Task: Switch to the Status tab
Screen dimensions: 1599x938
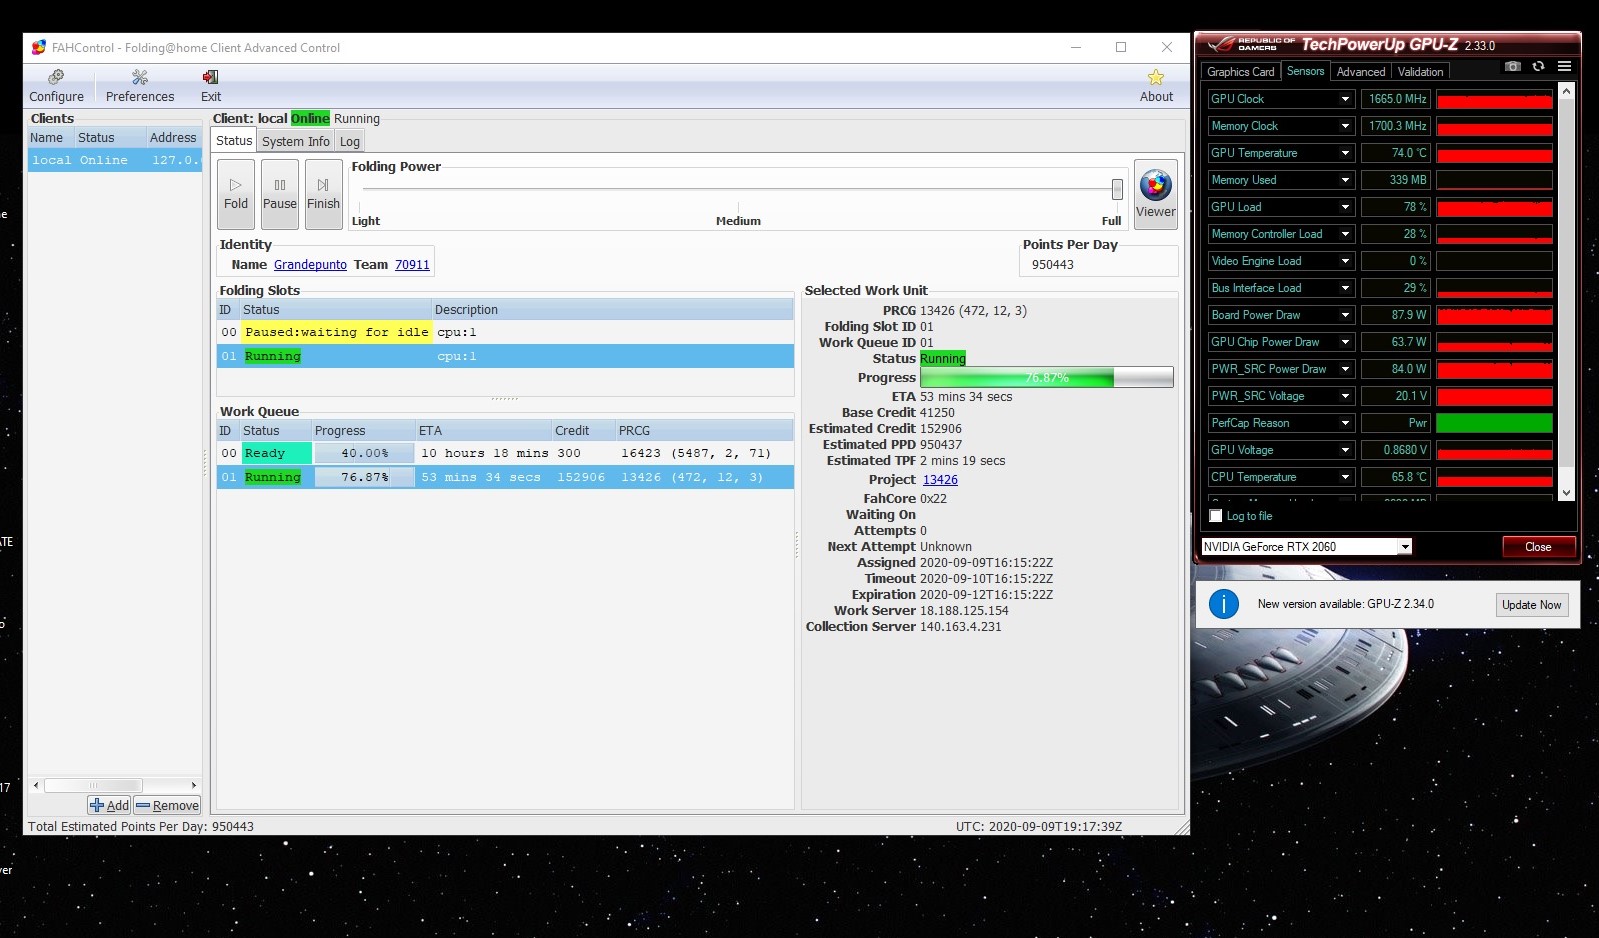Action: 234,141
